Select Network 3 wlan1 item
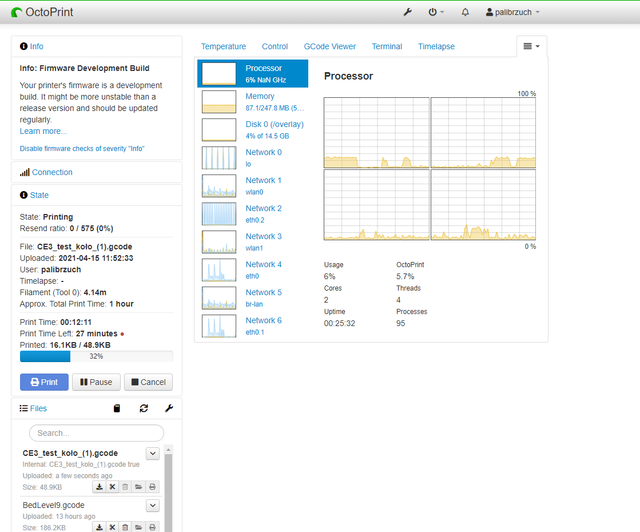 [253, 242]
